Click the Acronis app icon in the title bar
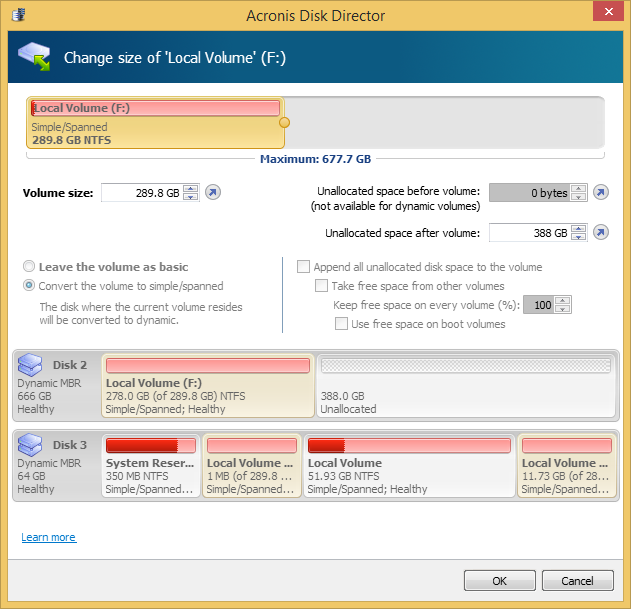 click(19, 15)
